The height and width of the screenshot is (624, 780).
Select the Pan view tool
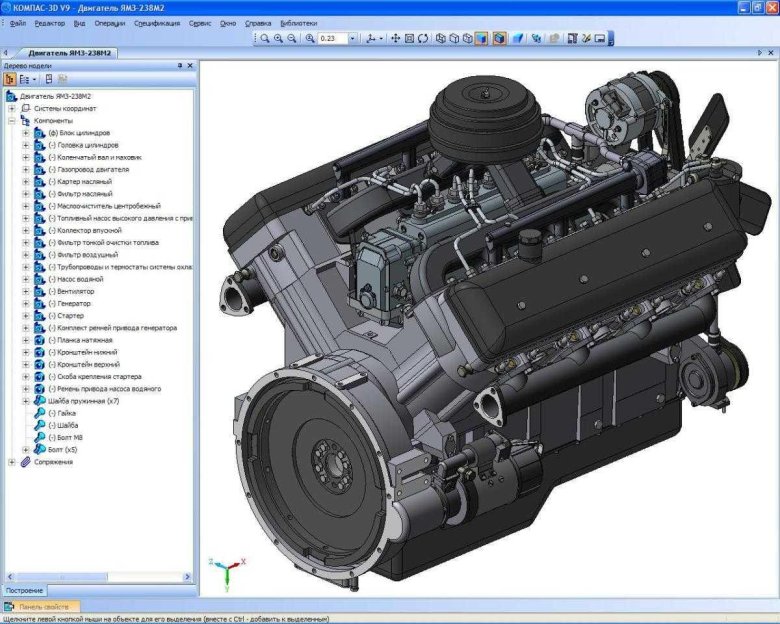(395, 39)
